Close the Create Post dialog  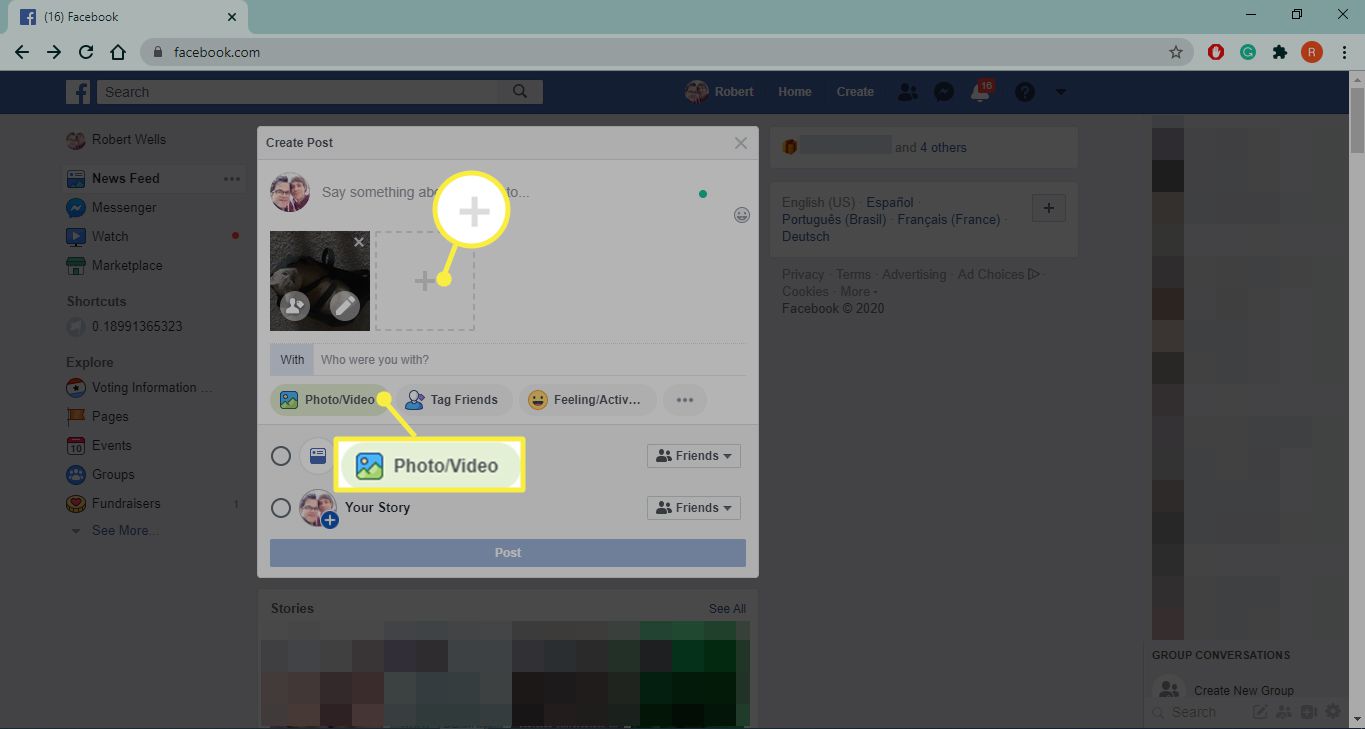(741, 143)
